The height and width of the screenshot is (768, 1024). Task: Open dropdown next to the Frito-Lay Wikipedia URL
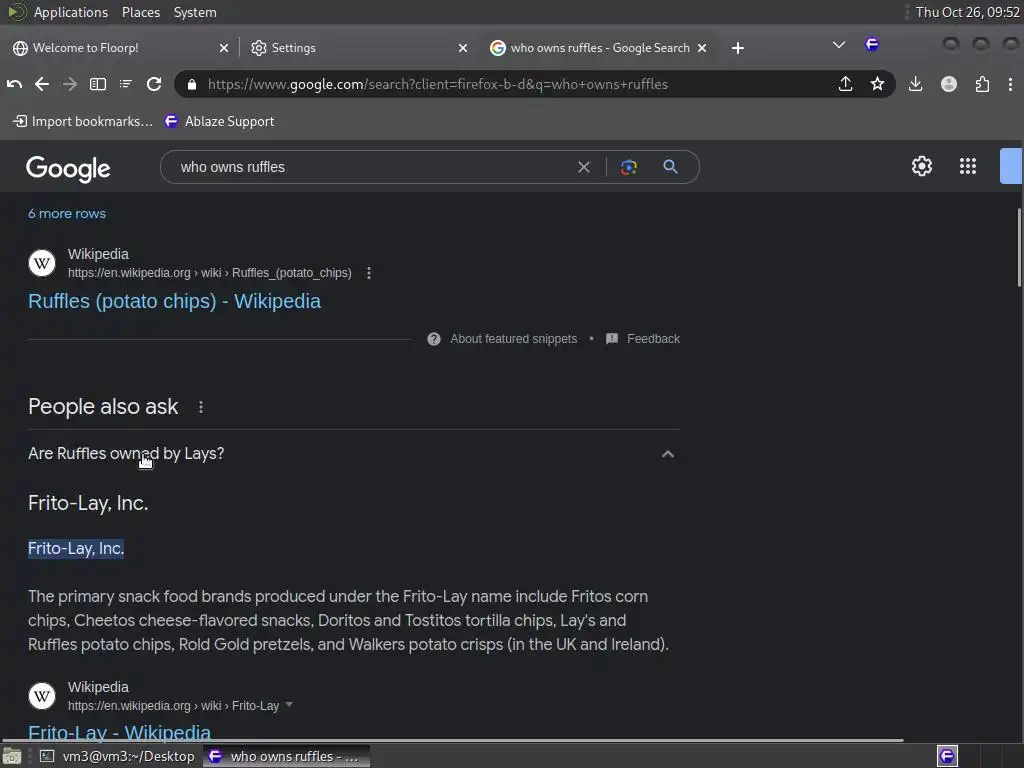point(289,705)
